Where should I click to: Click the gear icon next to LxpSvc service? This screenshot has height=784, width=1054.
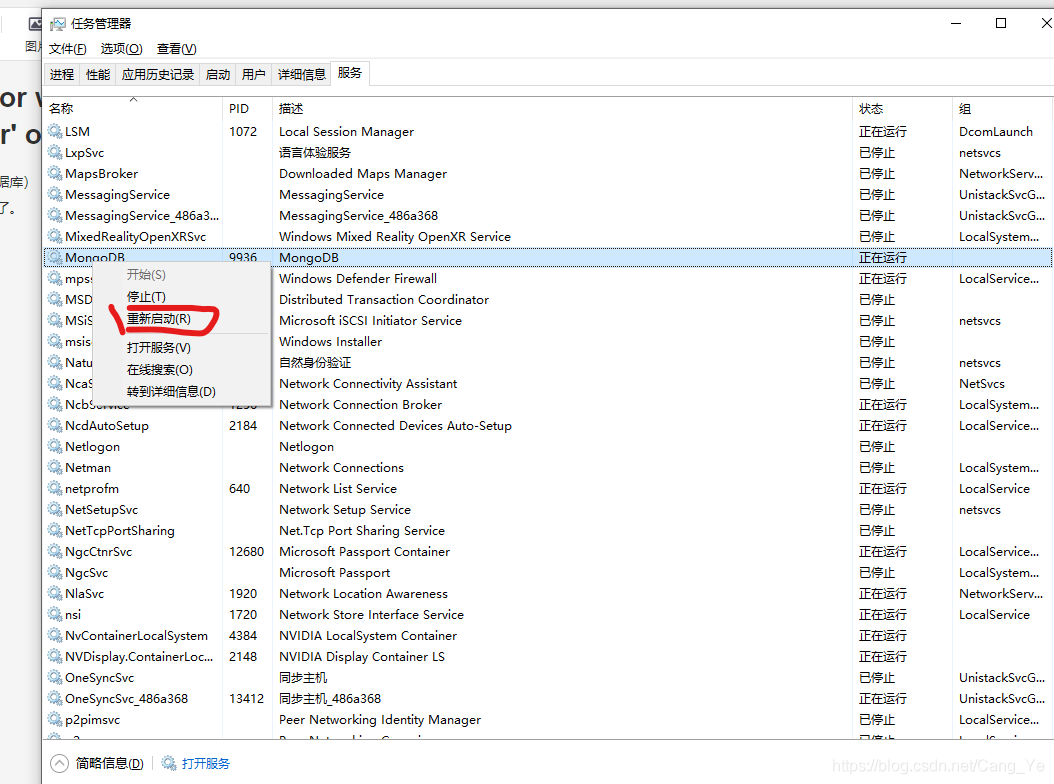[x=54, y=152]
